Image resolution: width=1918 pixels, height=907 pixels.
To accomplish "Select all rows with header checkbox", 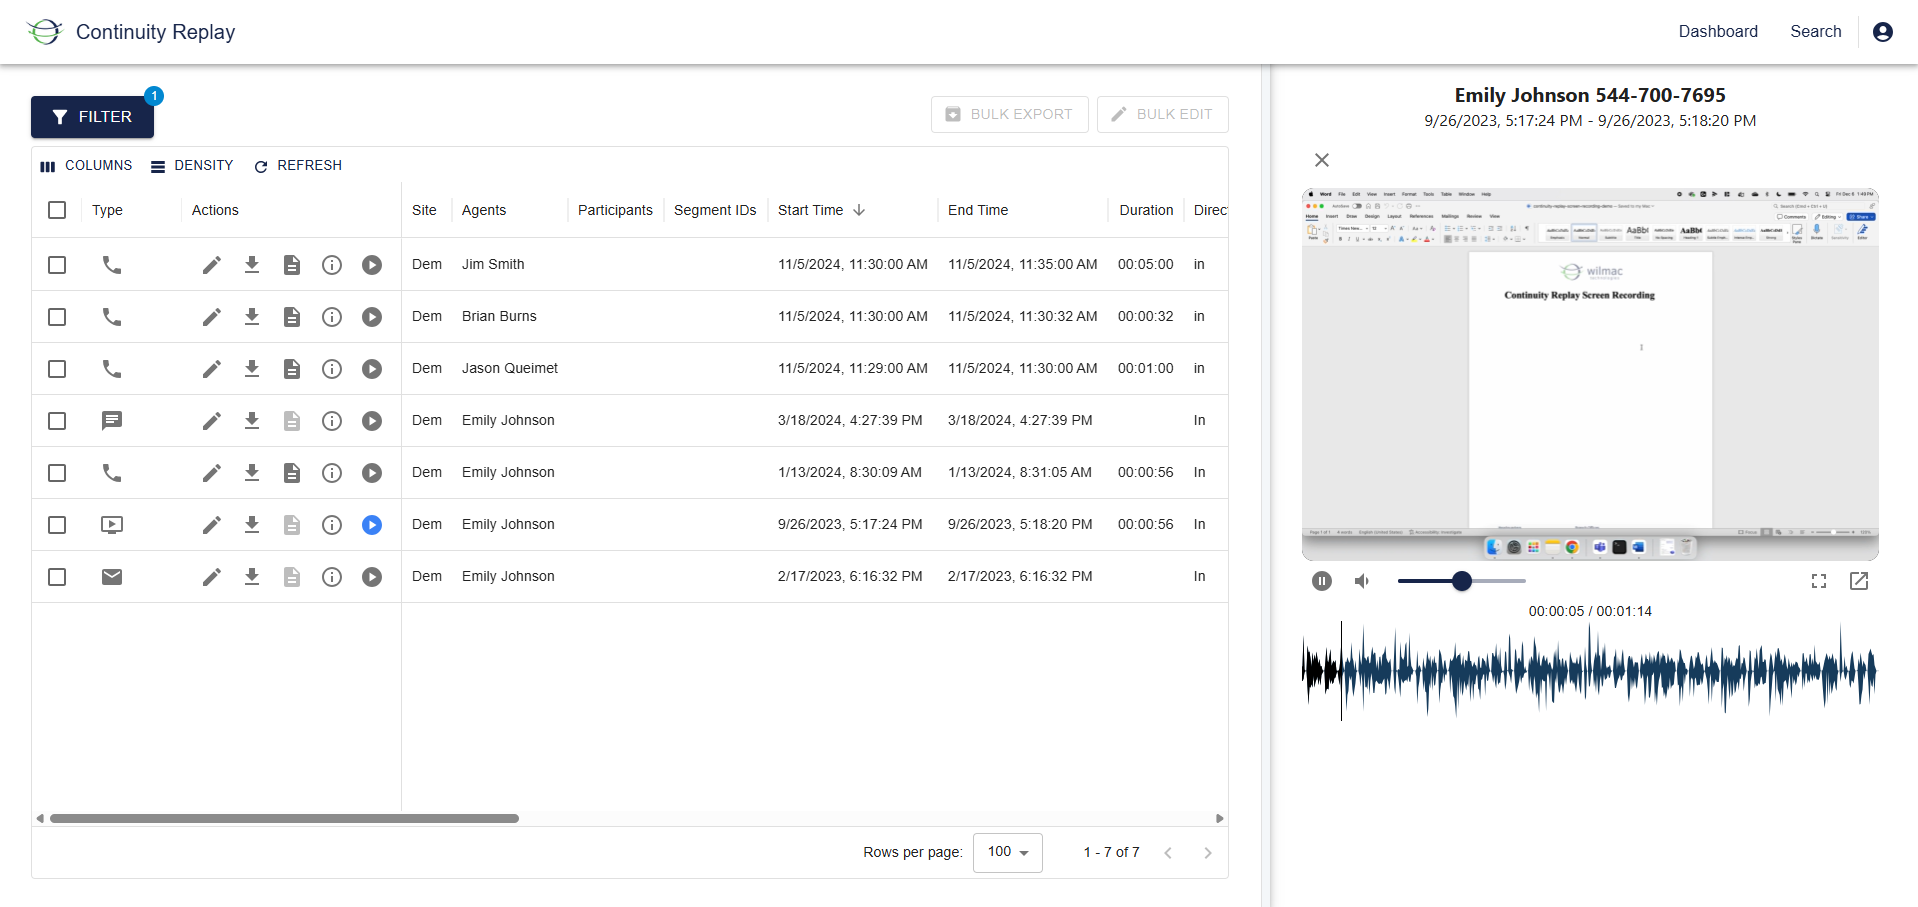I will click(x=57, y=210).
